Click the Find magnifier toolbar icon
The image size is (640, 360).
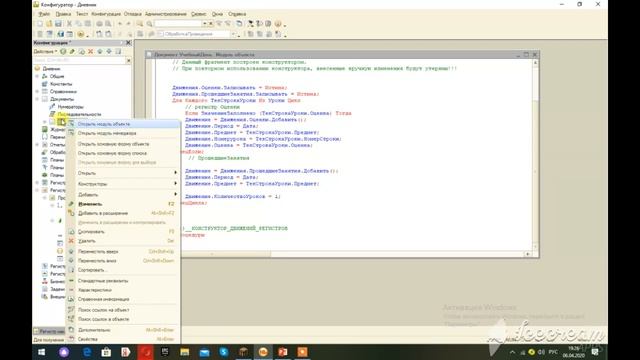[149, 24]
